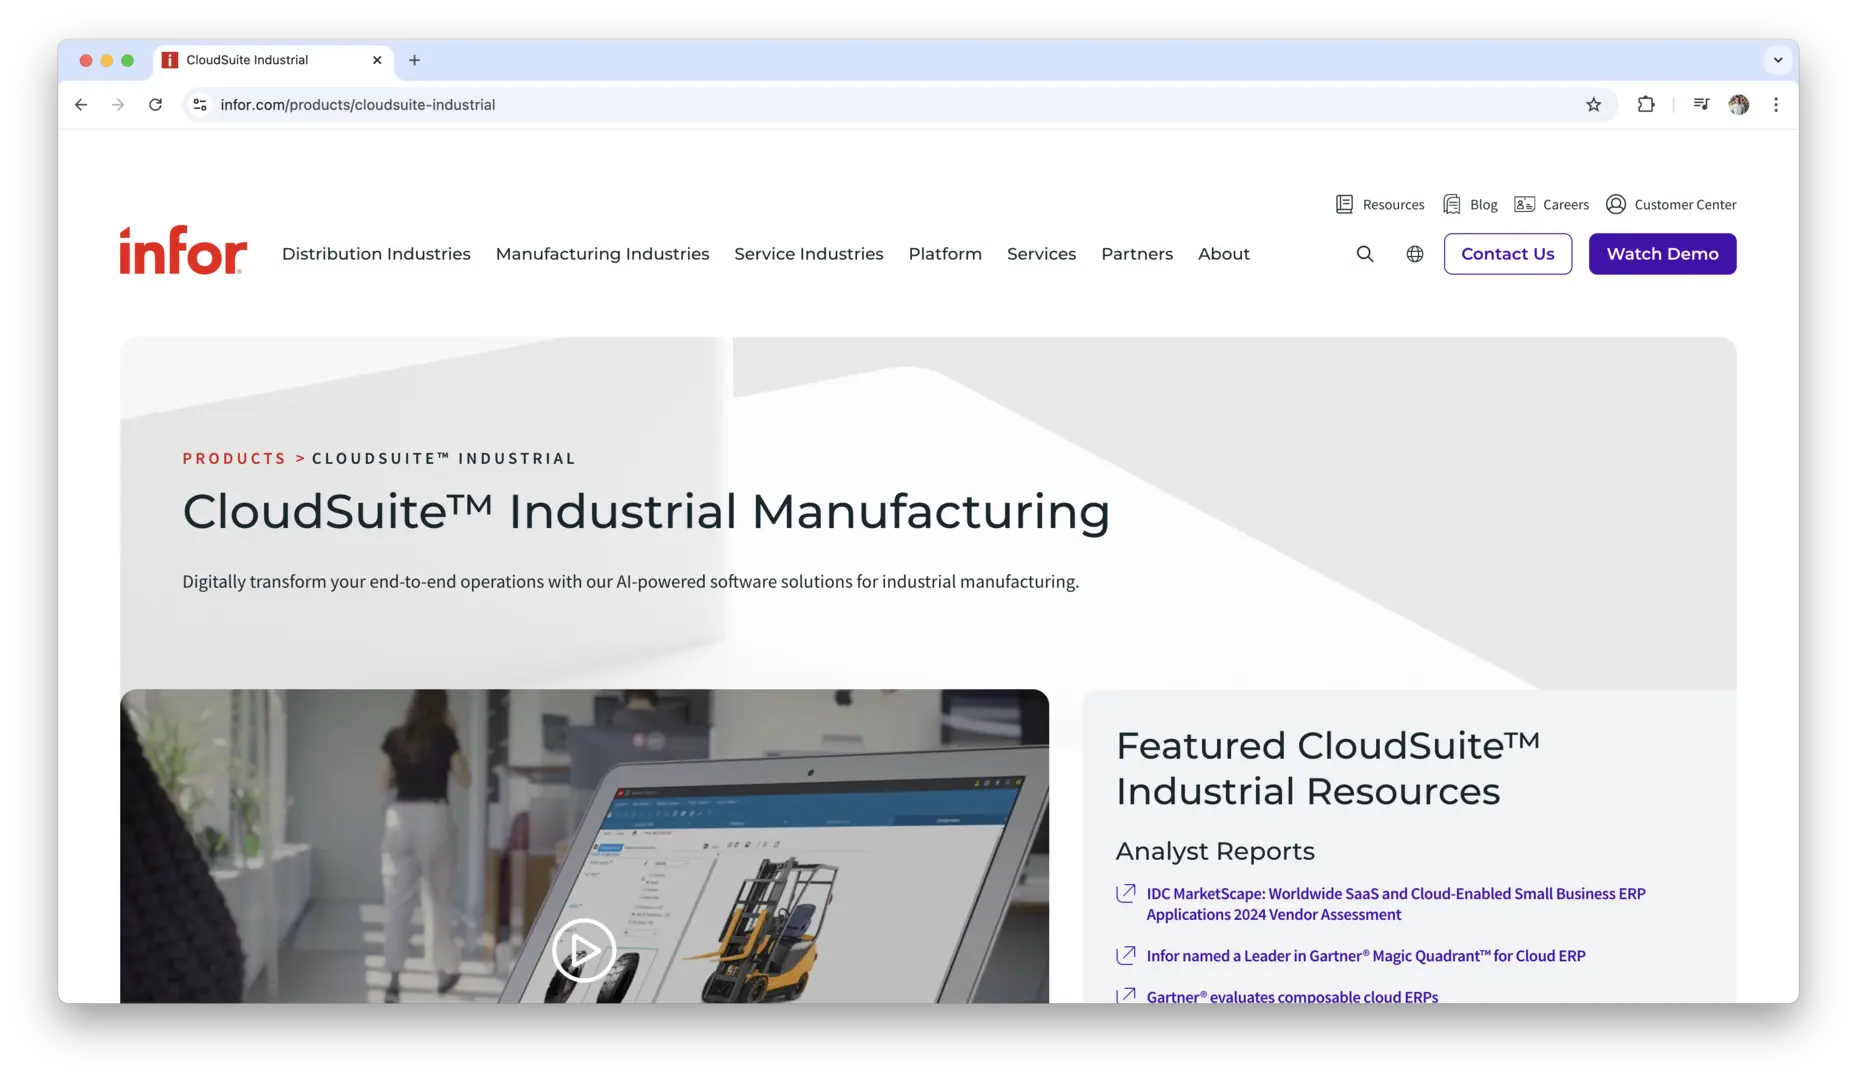Open Distribution Industries menu

tap(376, 254)
